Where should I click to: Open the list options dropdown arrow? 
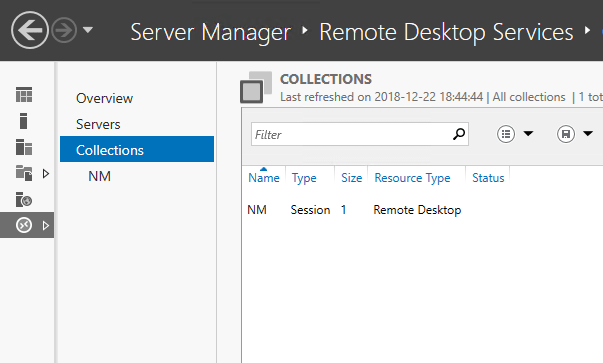[x=528, y=133]
